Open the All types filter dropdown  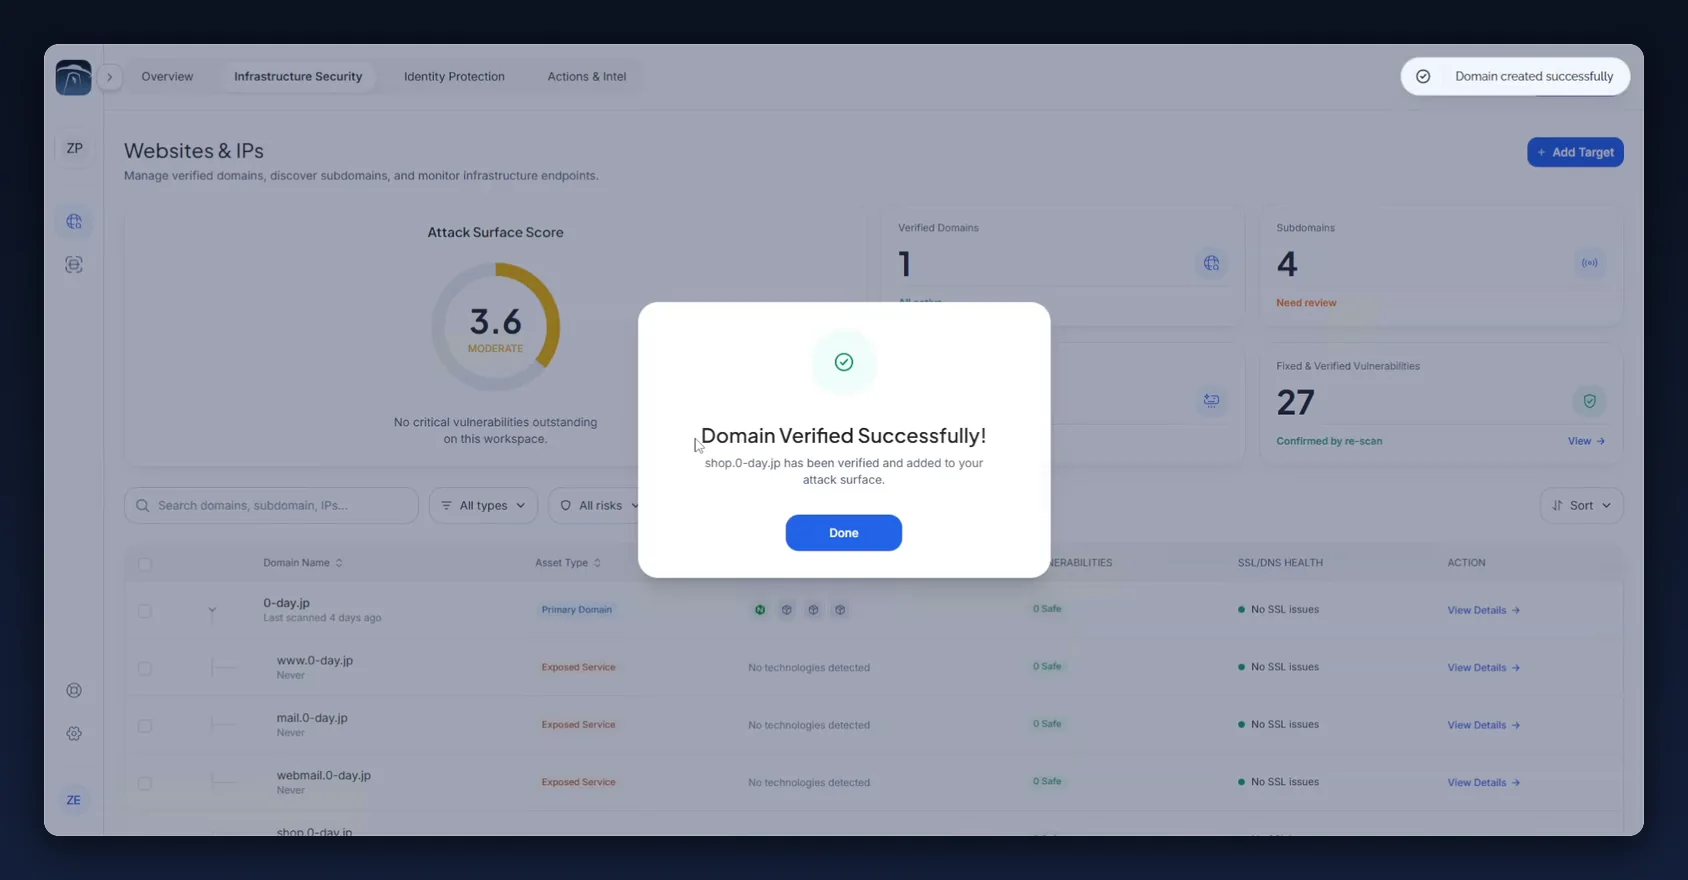tap(483, 505)
